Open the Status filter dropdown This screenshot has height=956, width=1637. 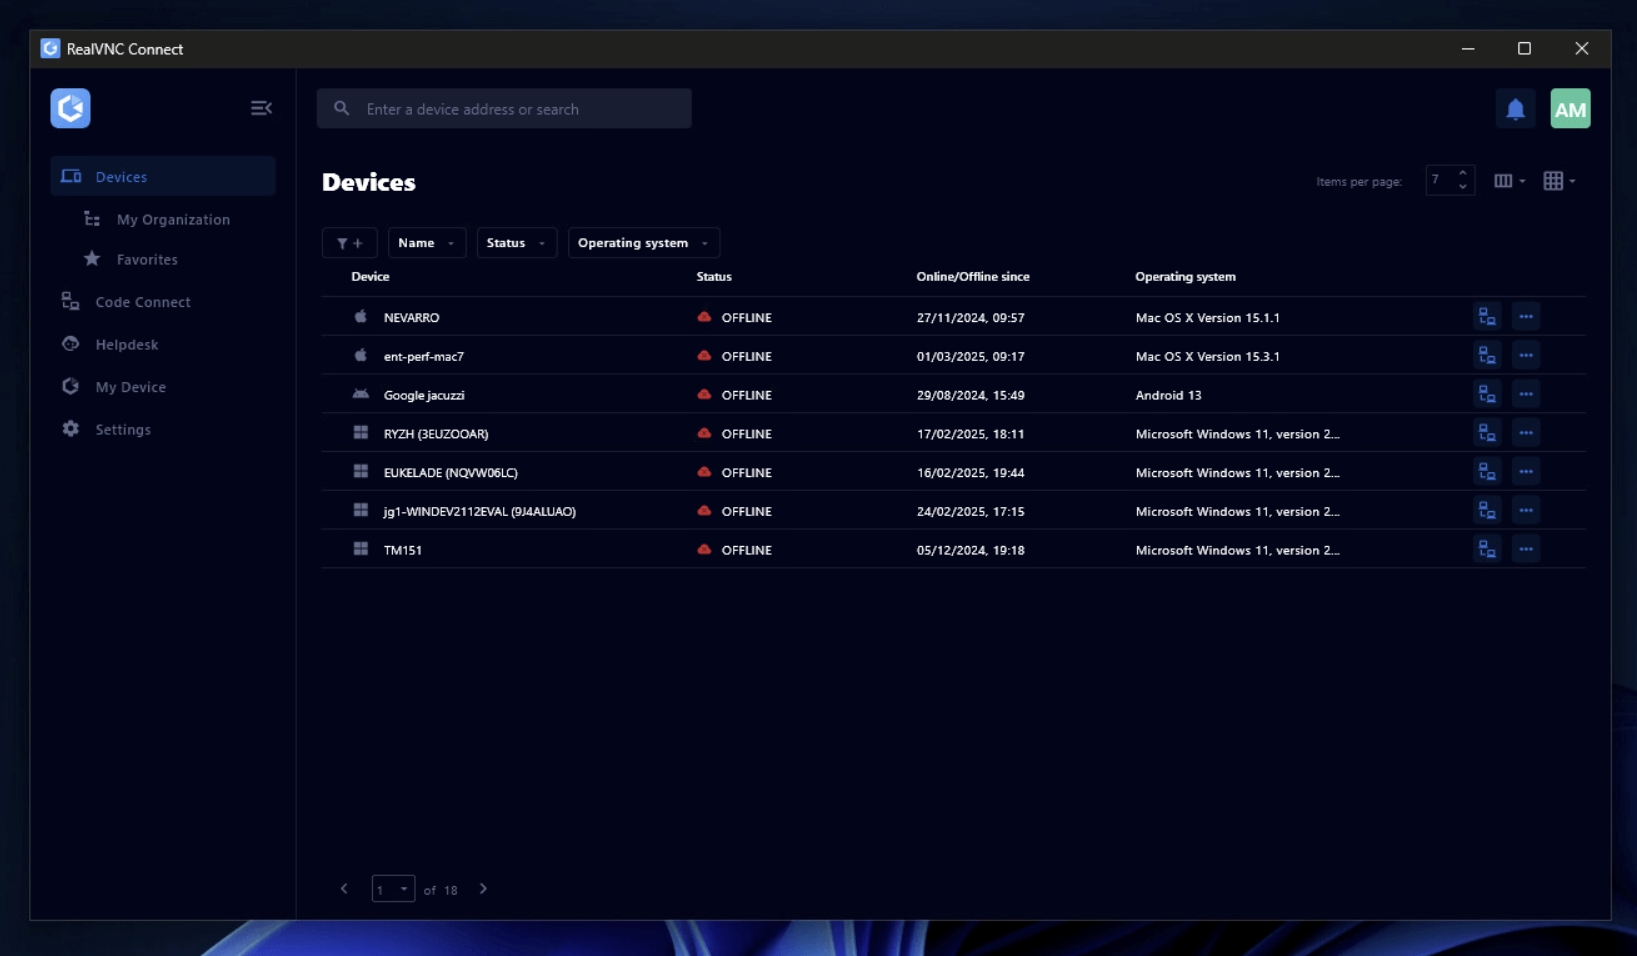point(517,243)
